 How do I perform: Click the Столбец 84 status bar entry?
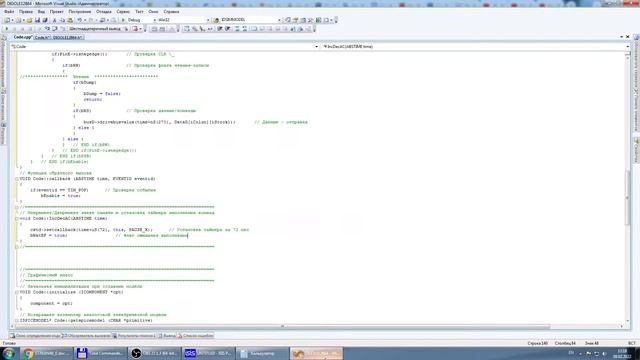[x=565, y=344]
